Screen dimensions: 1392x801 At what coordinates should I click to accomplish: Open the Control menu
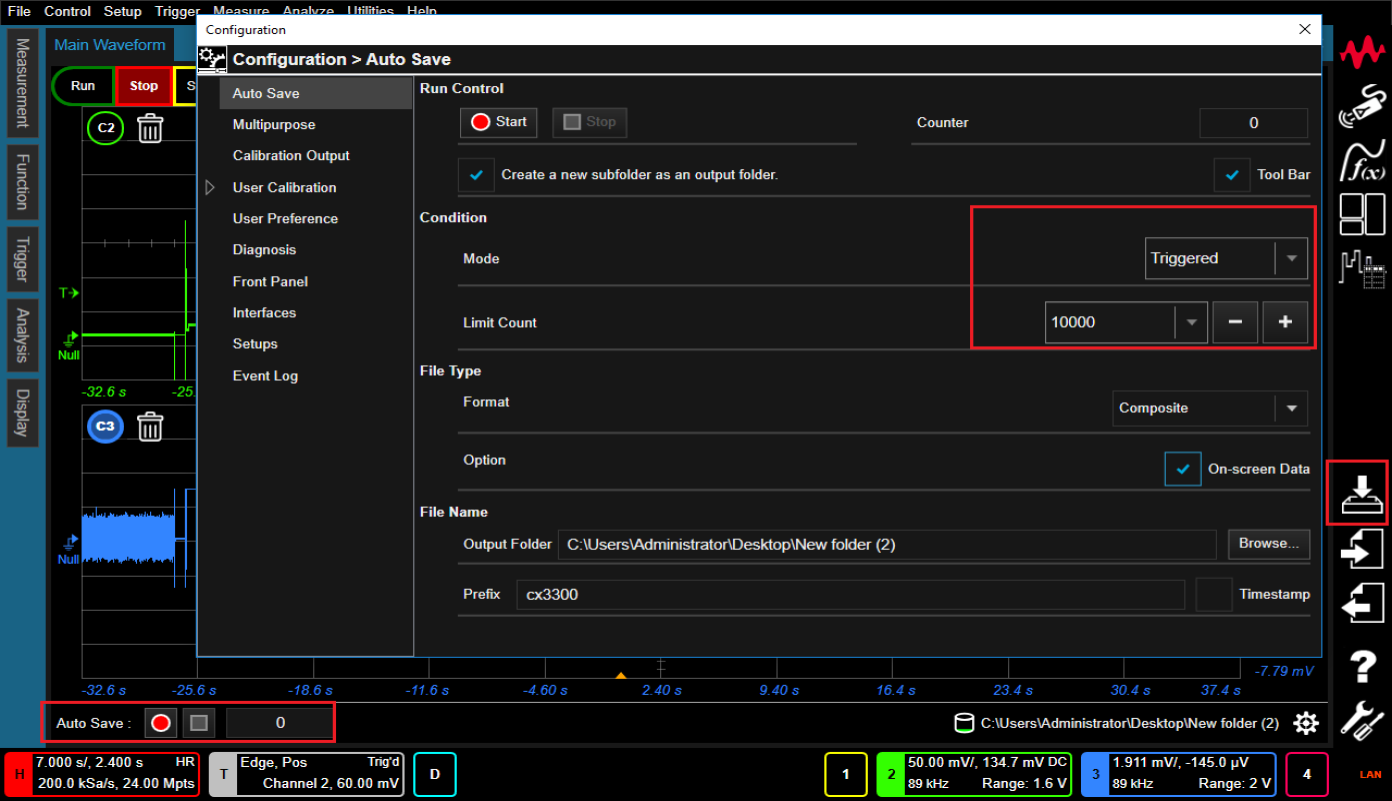click(68, 11)
